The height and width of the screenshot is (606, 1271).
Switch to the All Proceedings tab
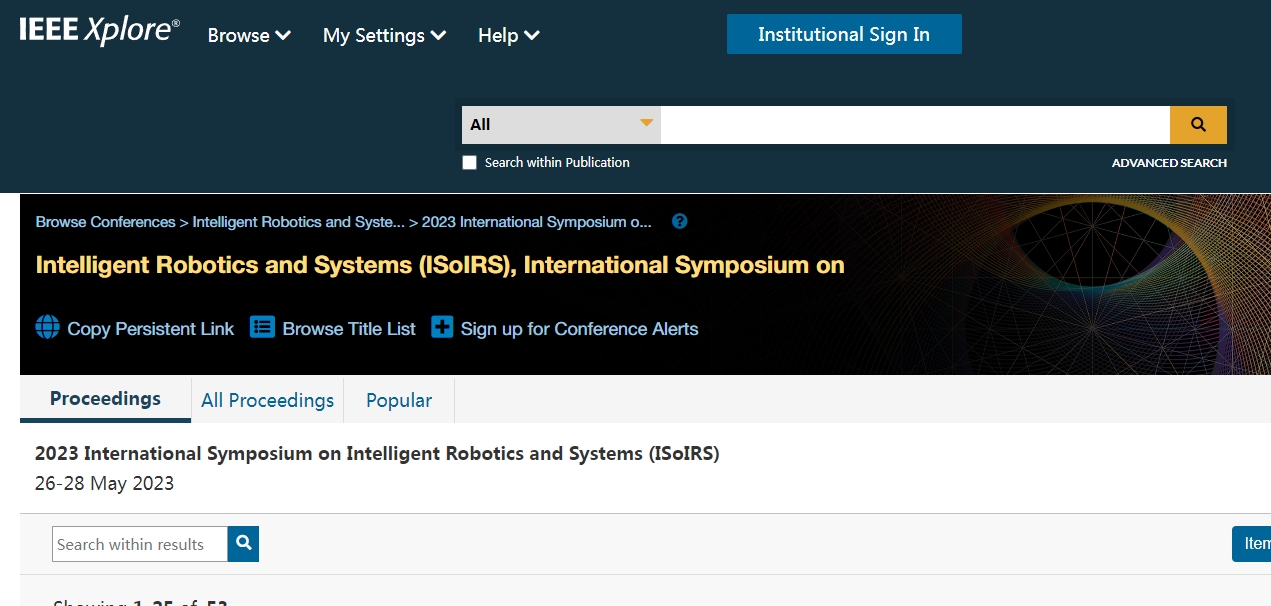click(x=267, y=400)
